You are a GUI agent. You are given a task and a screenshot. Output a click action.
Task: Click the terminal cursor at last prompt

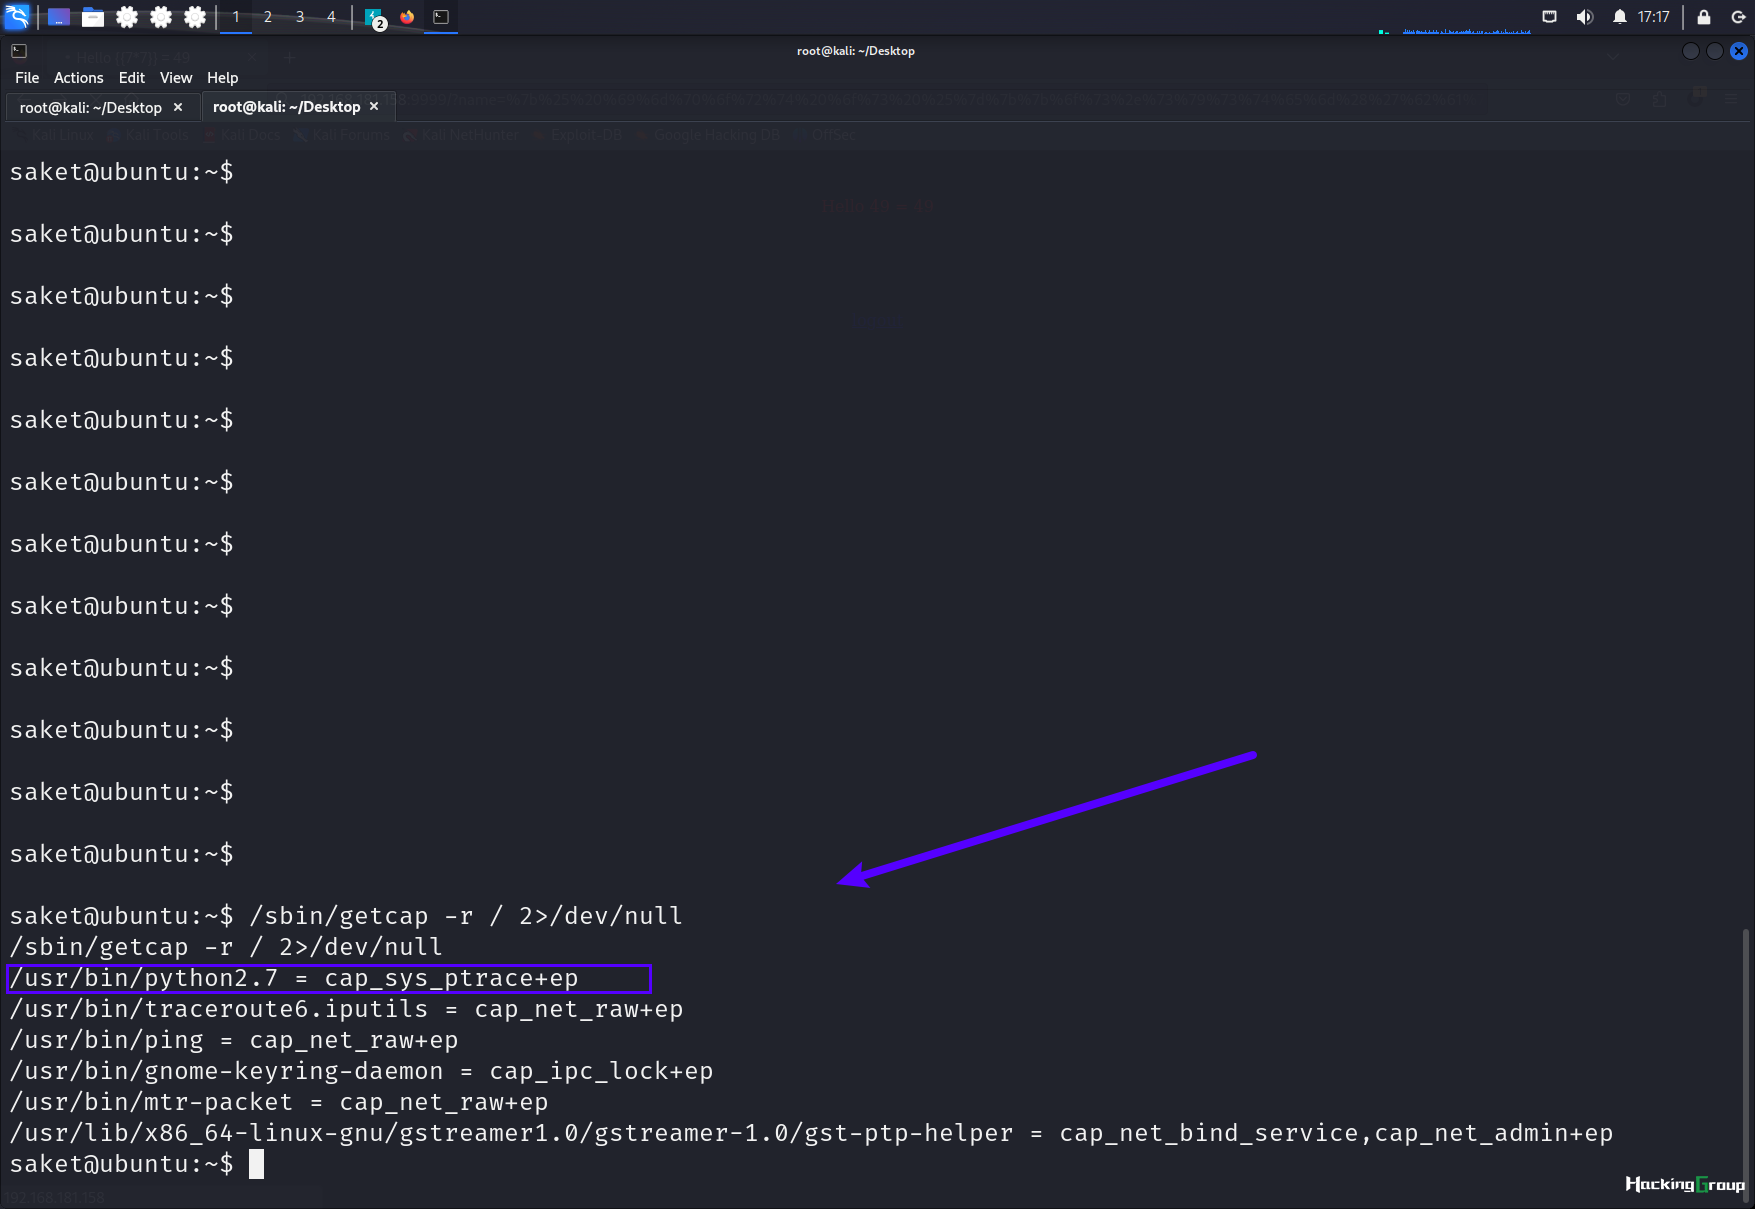256,1164
